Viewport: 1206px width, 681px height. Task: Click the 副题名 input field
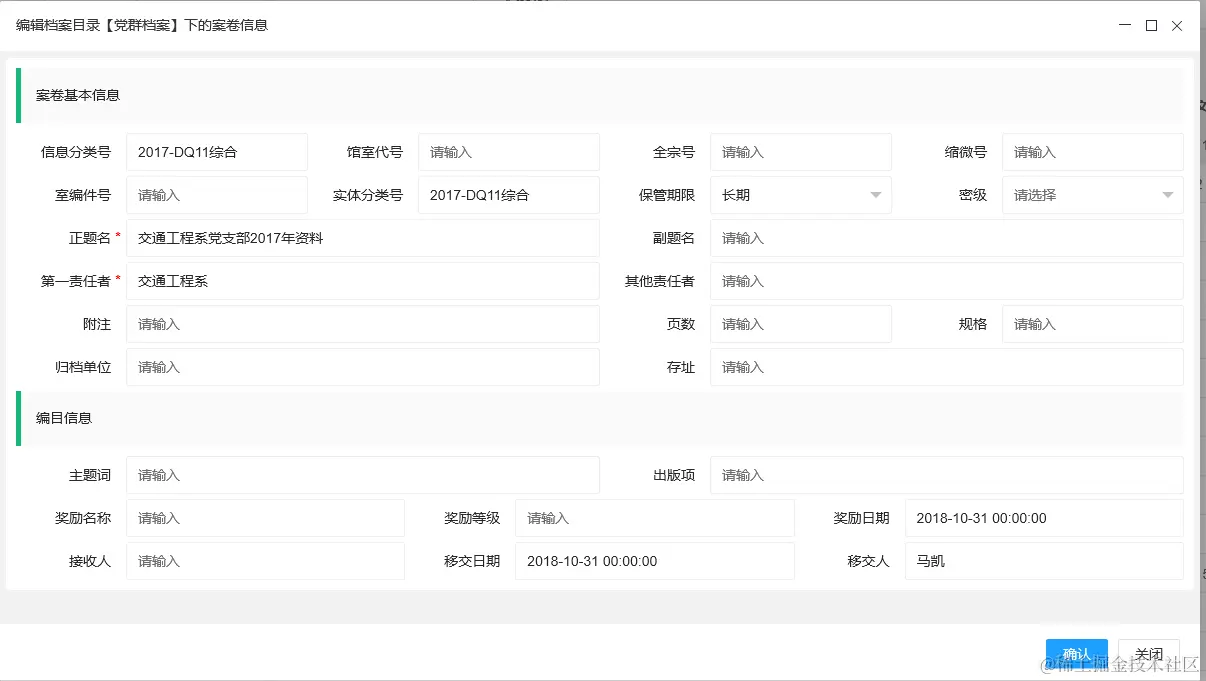coord(945,238)
